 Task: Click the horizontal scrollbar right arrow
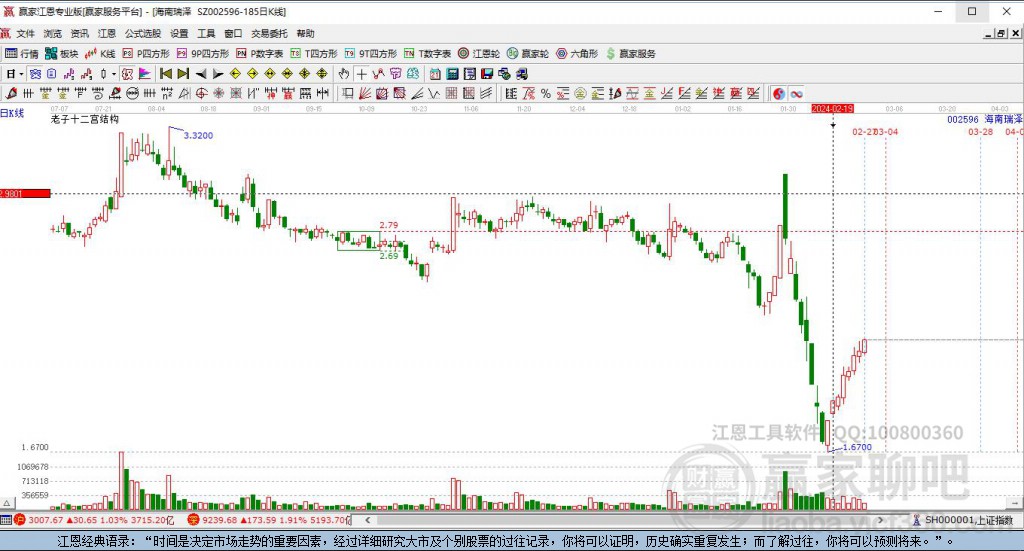click(881, 520)
